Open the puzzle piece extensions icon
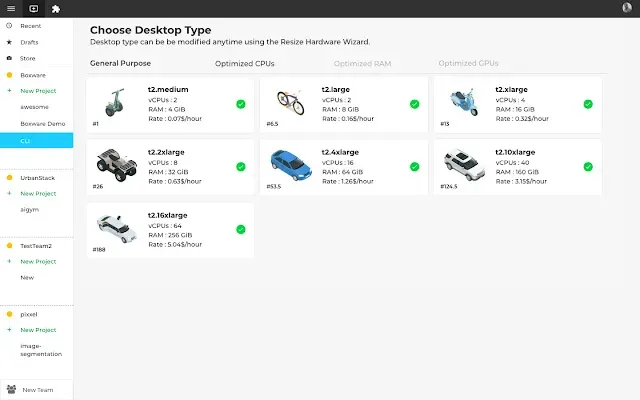The width and height of the screenshot is (640, 400). tap(56, 9)
